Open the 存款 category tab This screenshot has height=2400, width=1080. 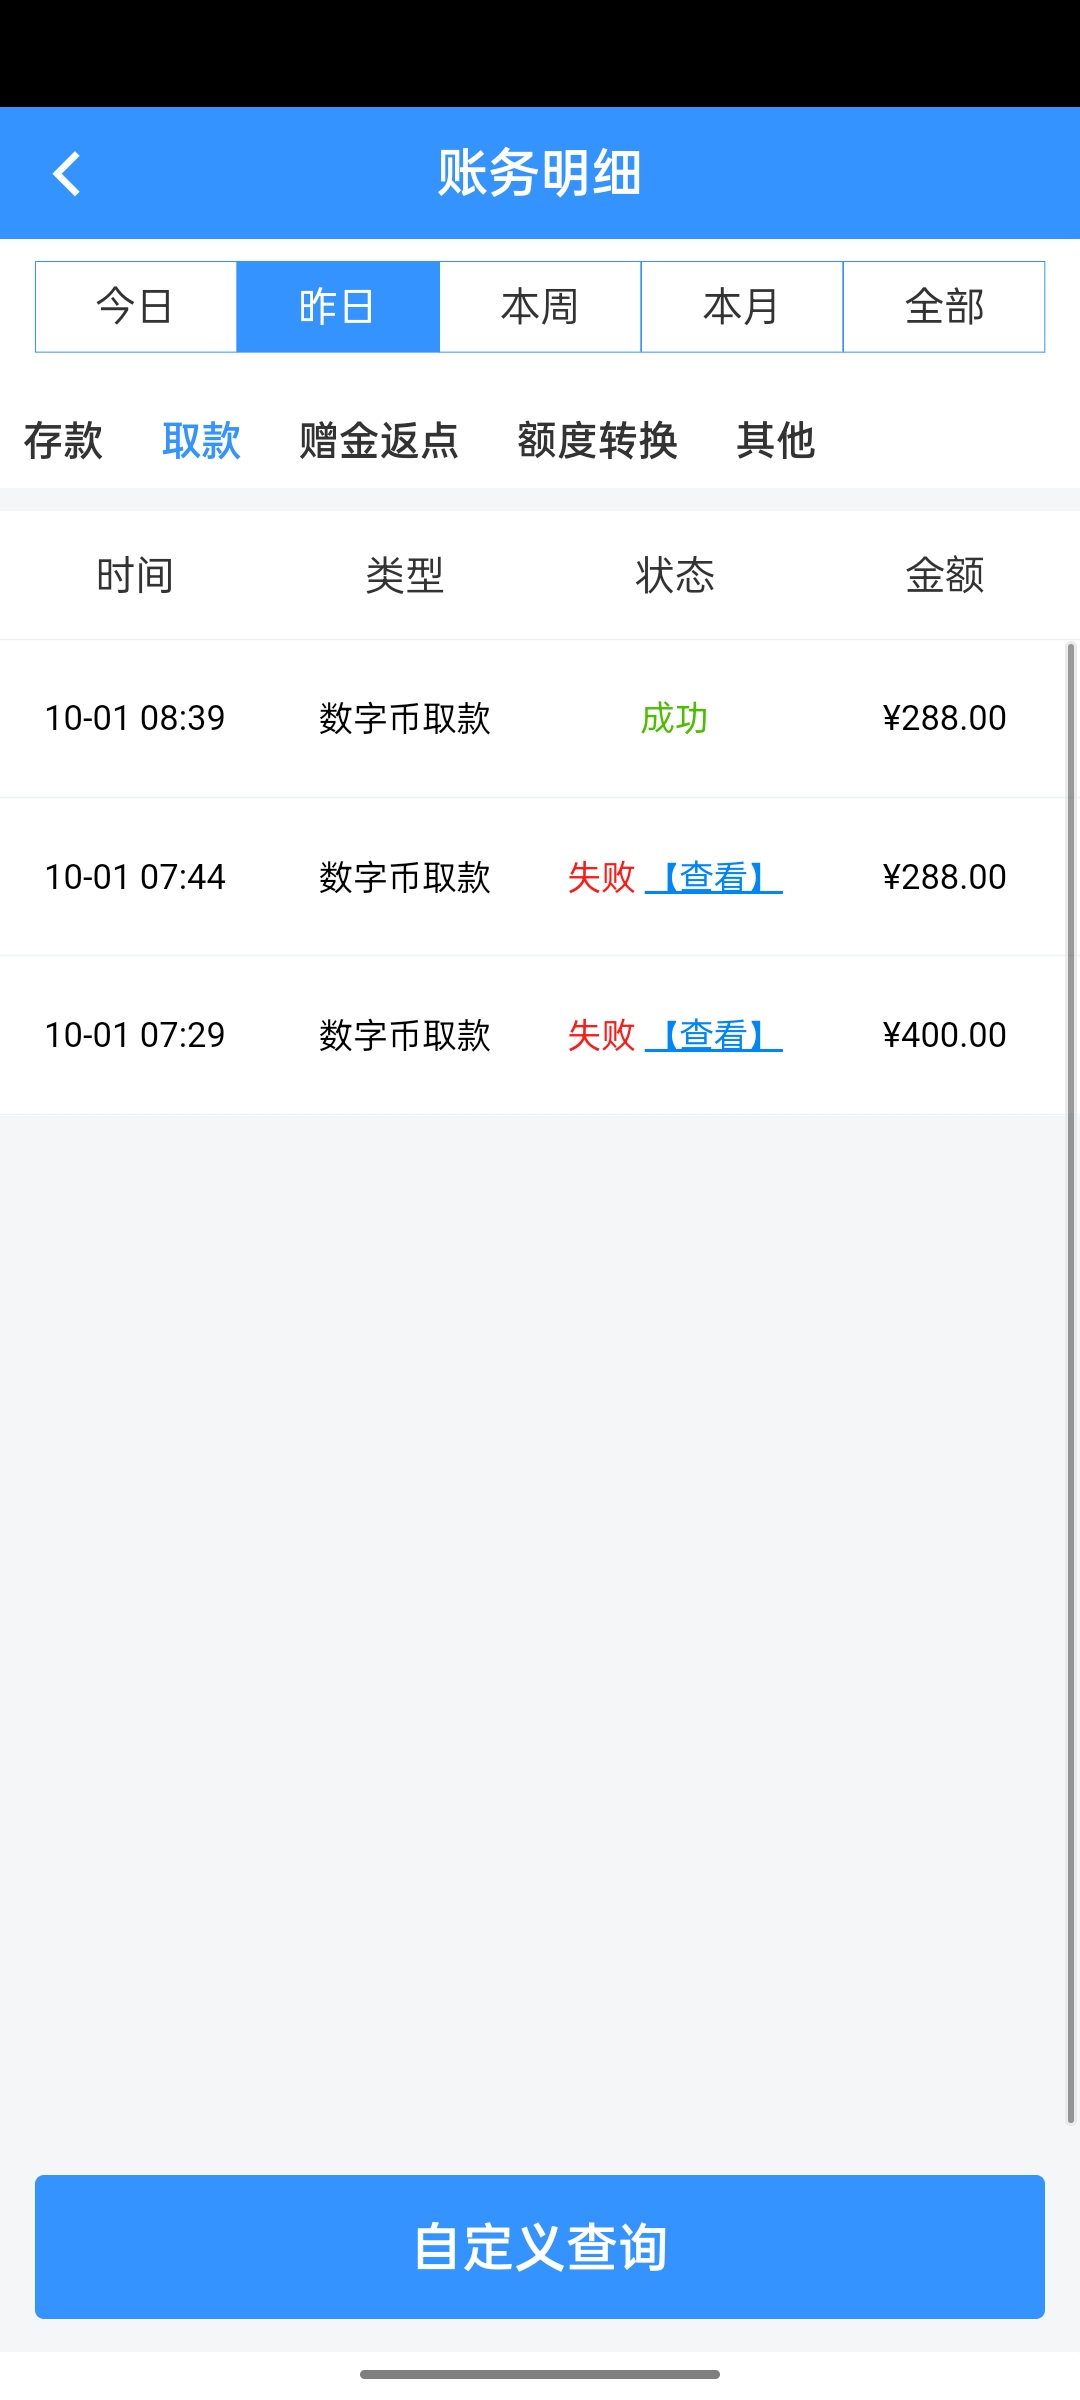(x=63, y=441)
